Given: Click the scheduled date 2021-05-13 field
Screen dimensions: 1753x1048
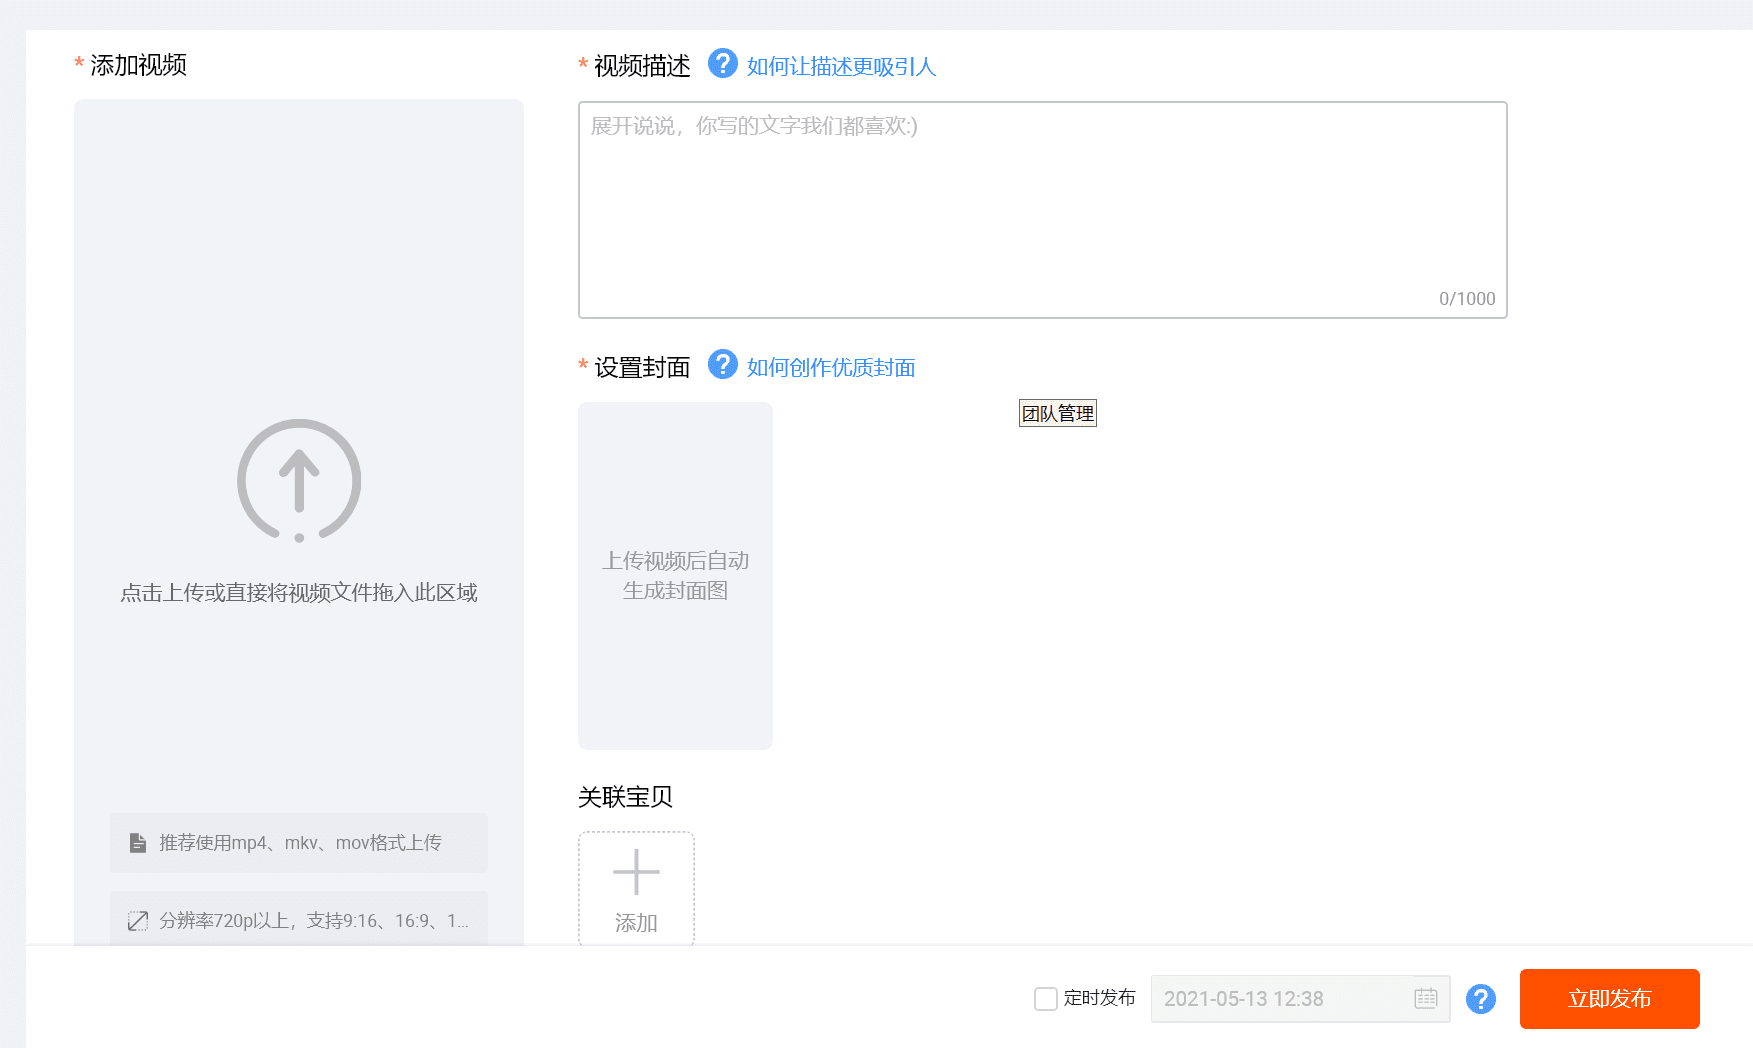Looking at the screenshot, I should (1300, 999).
